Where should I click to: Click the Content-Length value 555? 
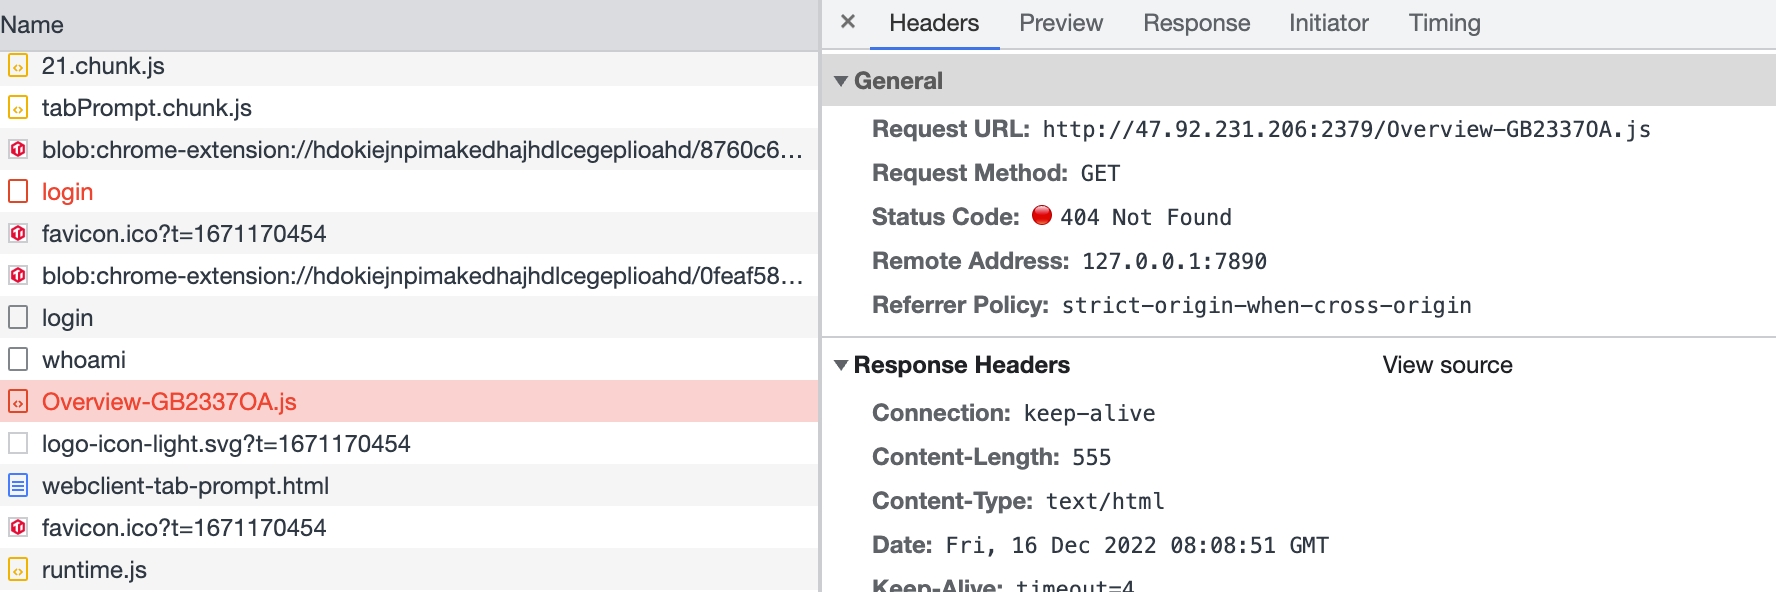coord(1091,458)
